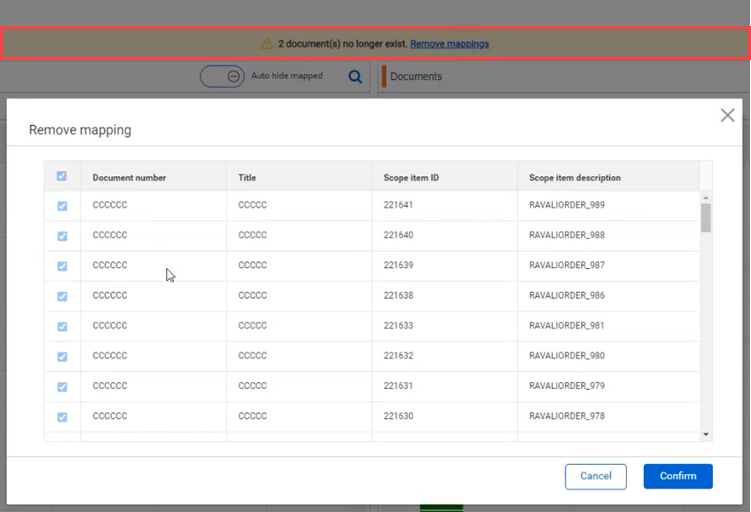Toggle the Auto hide mapped switch
The height and width of the screenshot is (512, 751).
point(222,76)
